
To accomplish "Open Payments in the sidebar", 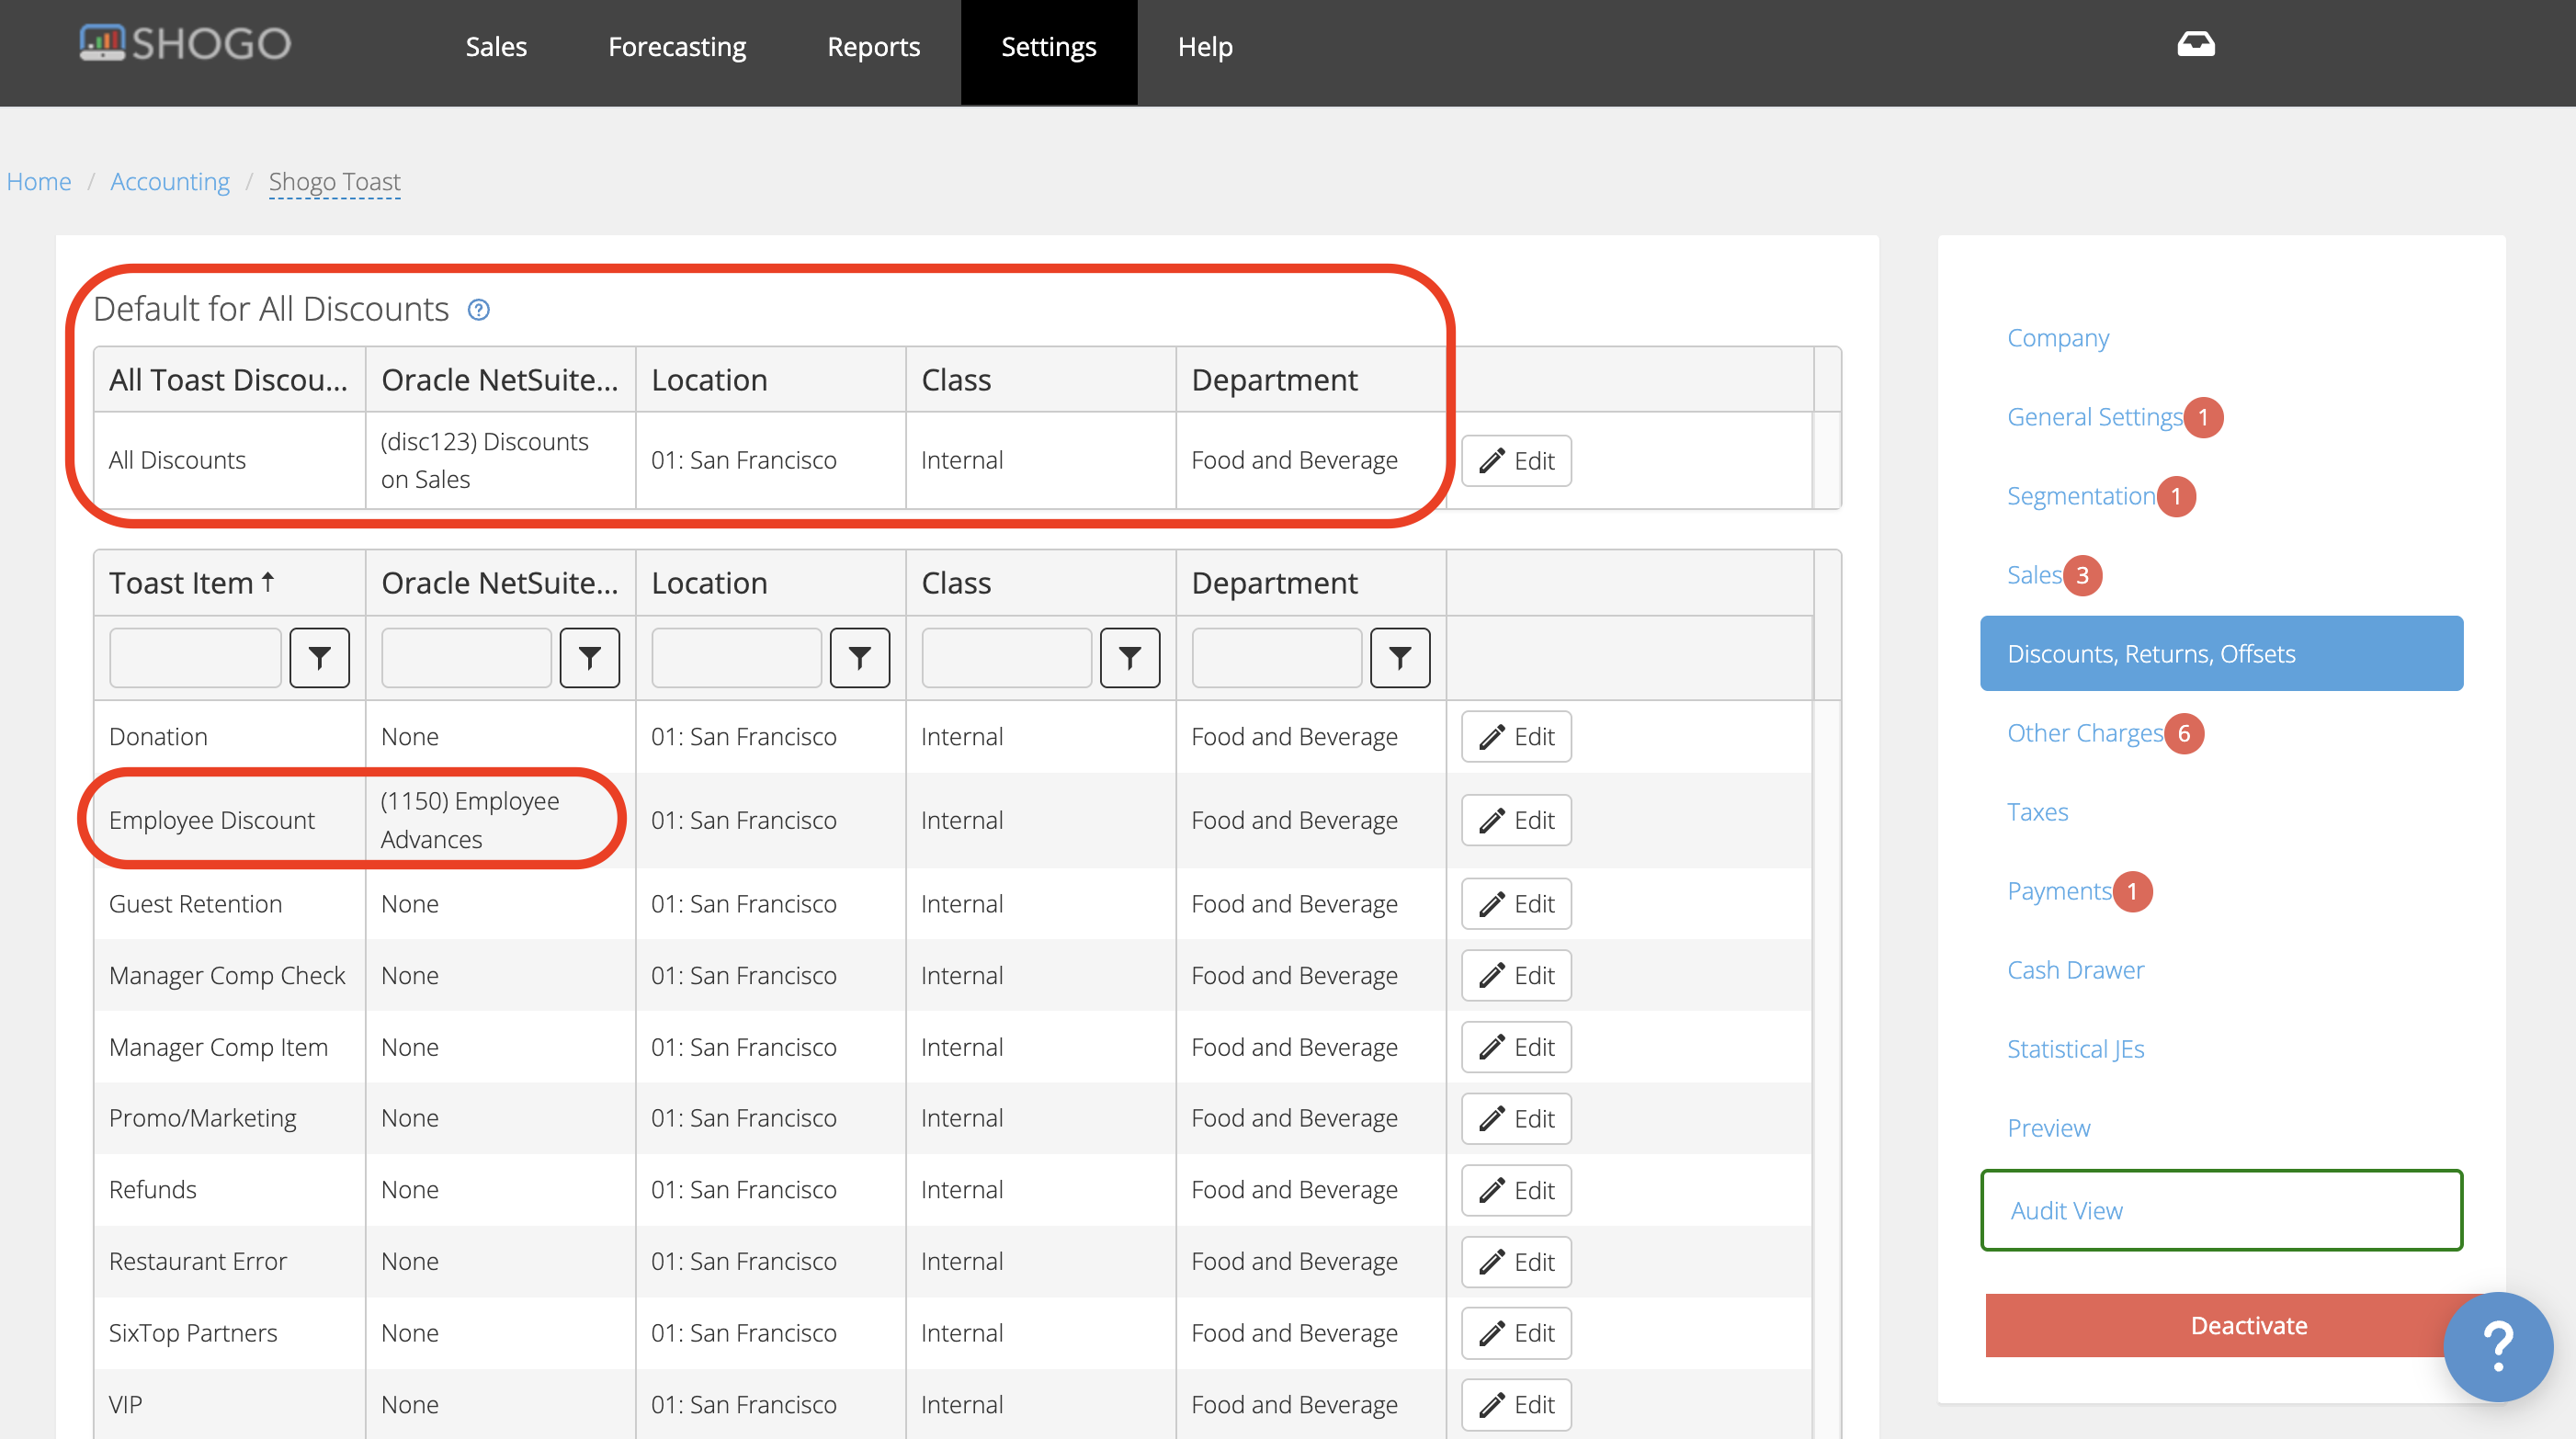I will (2058, 891).
